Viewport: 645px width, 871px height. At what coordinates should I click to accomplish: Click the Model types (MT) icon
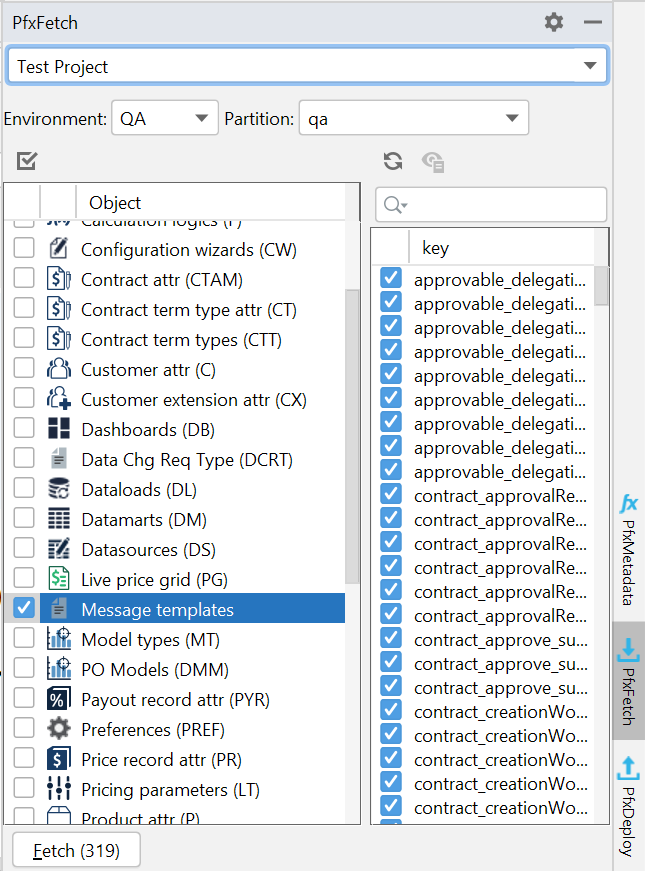[58, 639]
